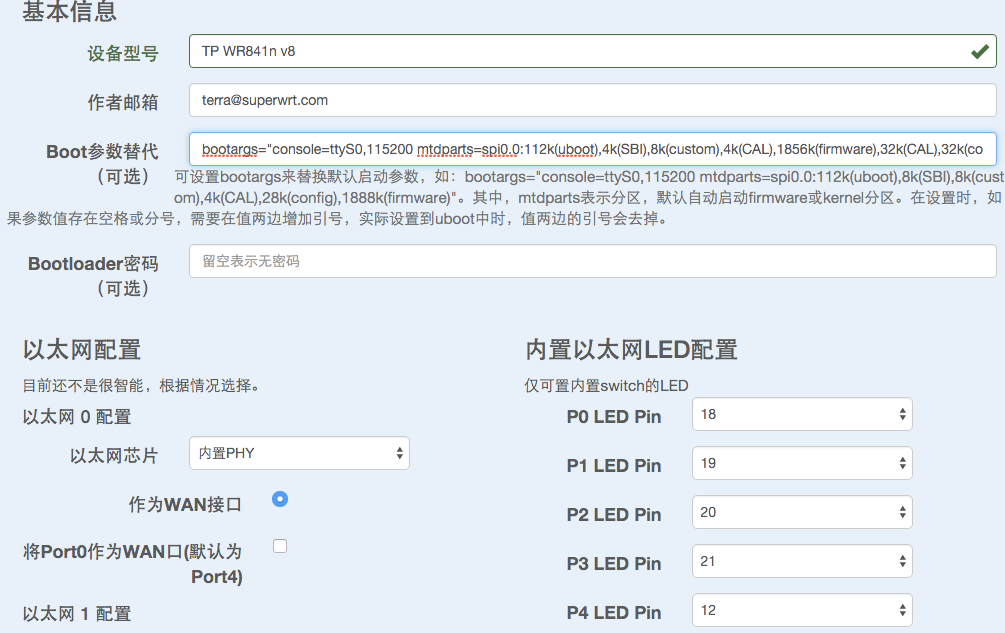Viewport: 1005px width, 633px height.
Task: Expand the P2 LED Pin selector
Action: point(802,512)
